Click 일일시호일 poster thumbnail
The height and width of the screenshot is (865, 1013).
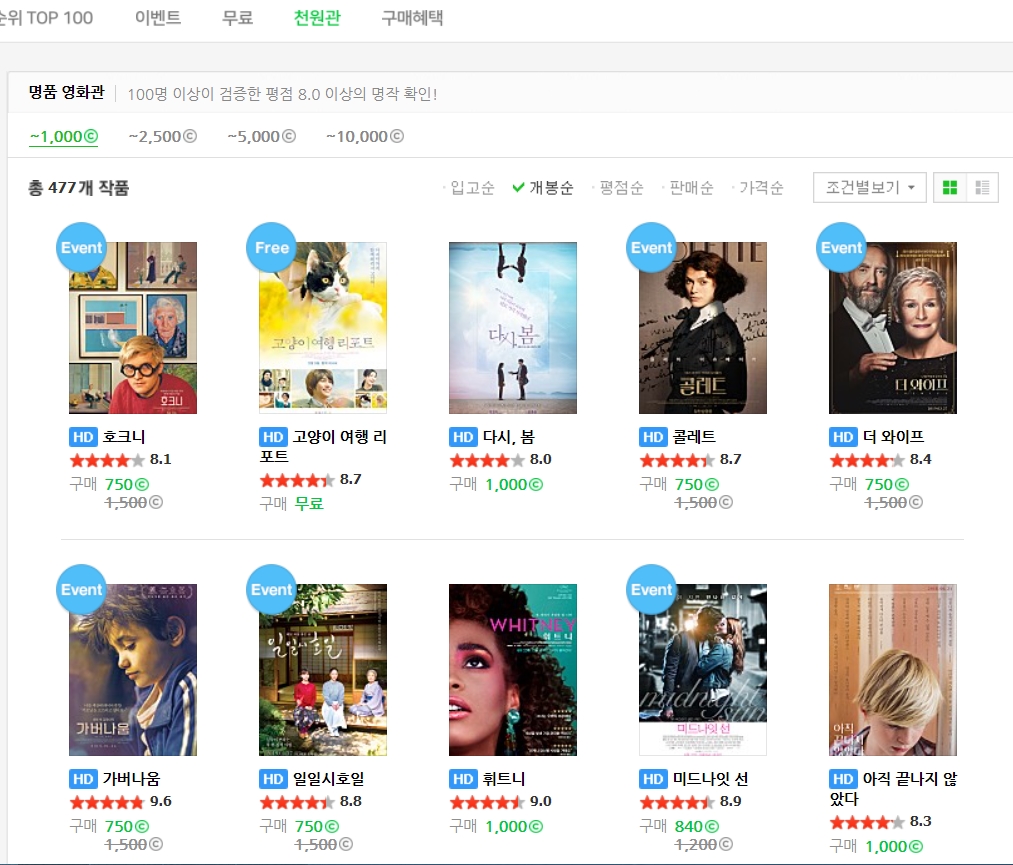(323, 670)
